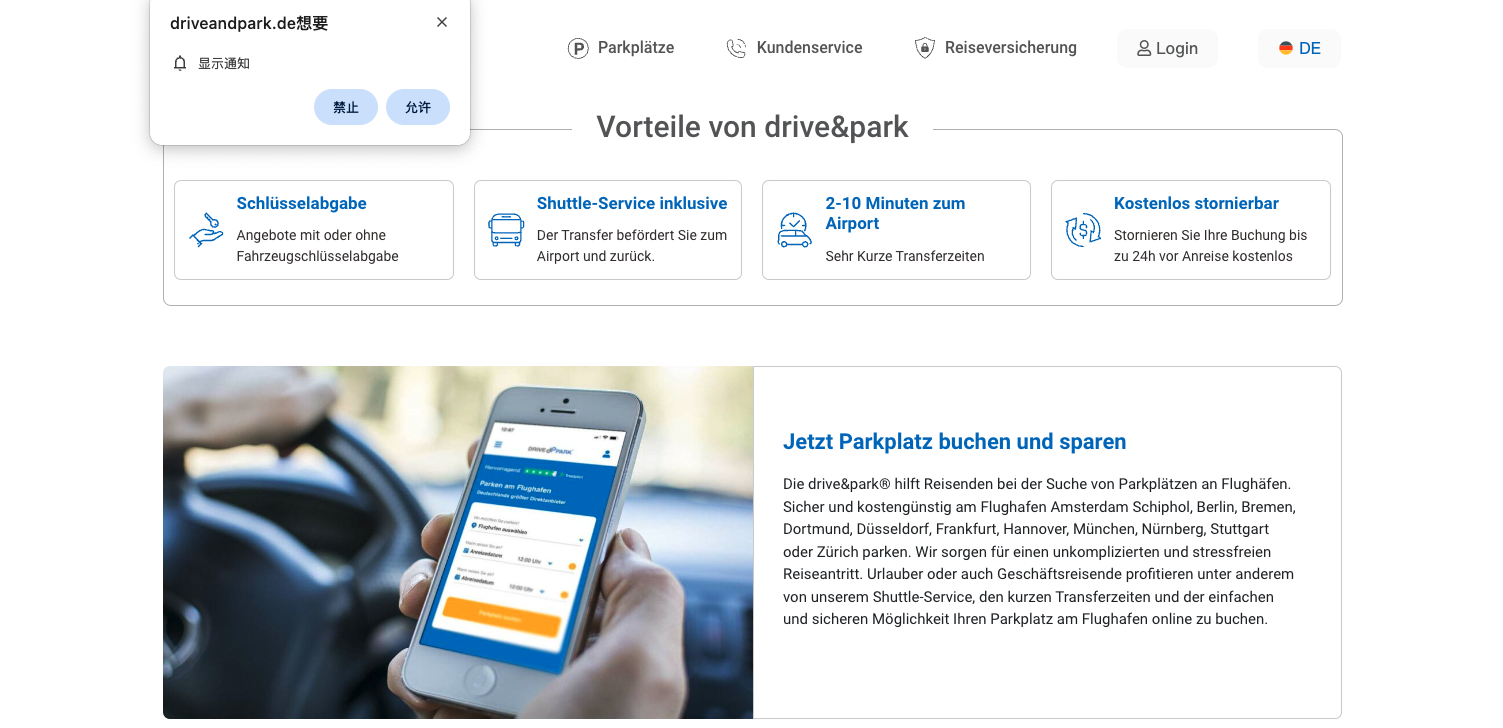Click the refund cancellation dollar icon

[1083, 230]
